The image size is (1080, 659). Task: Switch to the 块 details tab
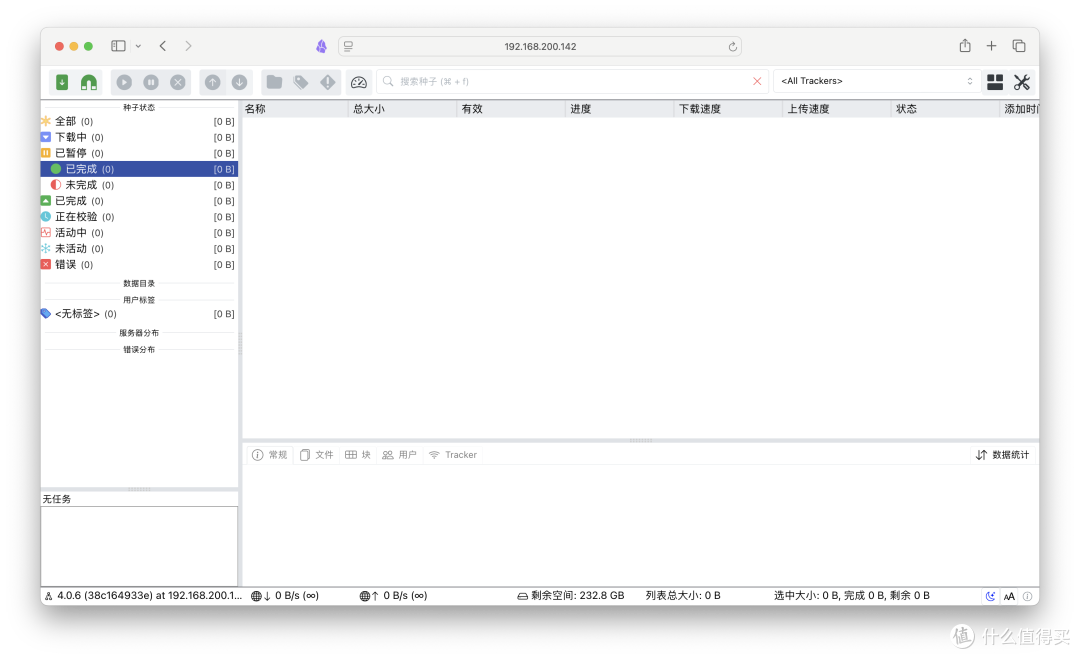(358, 454)
